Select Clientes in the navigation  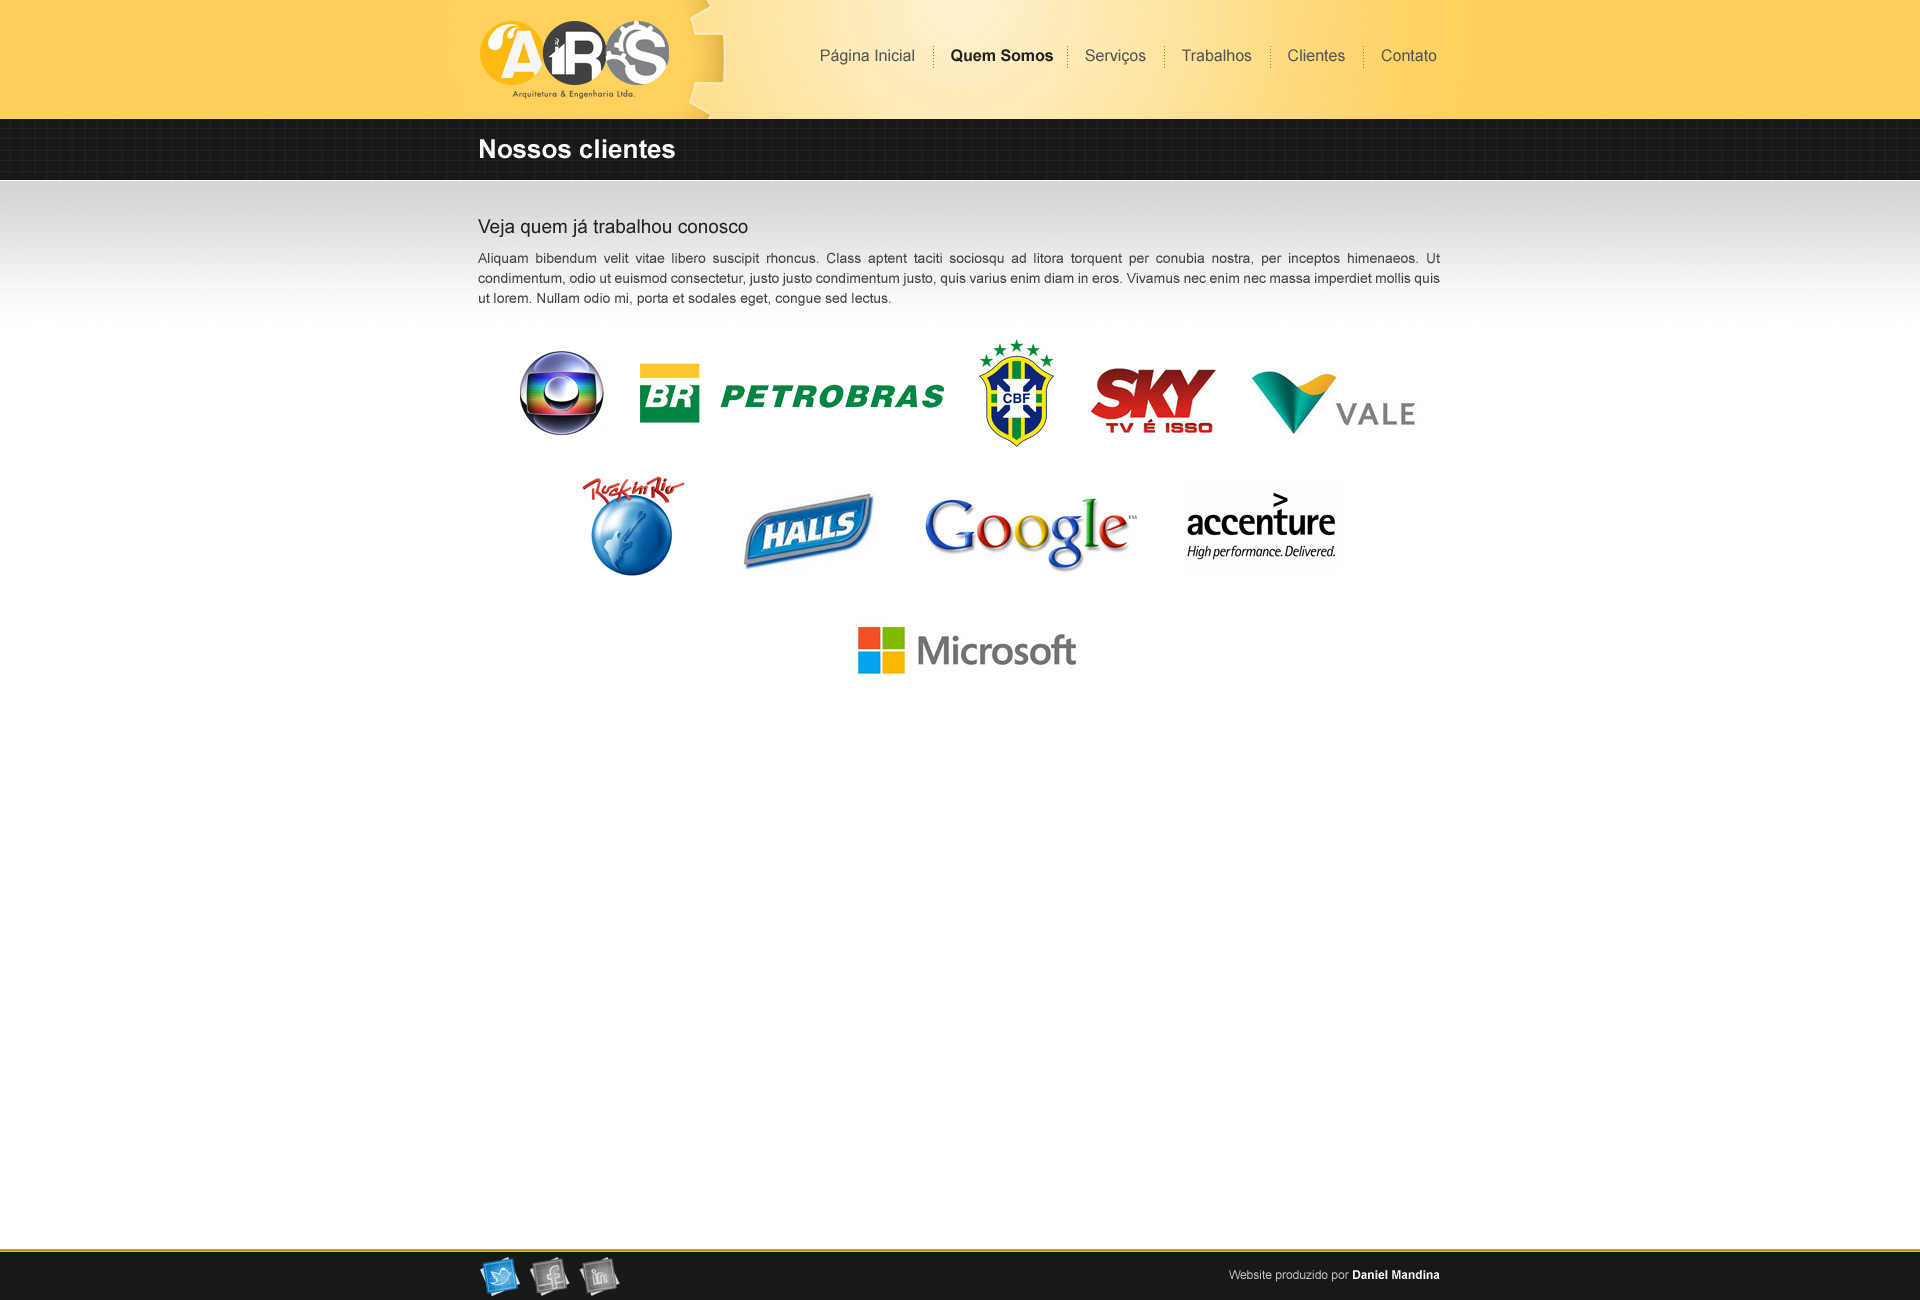point(1316,56)
